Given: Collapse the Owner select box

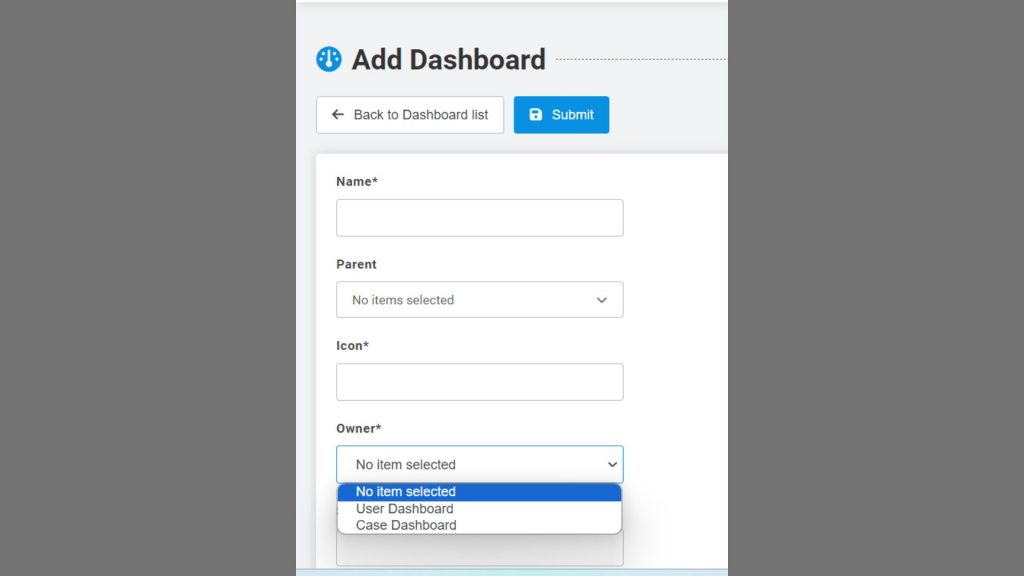Looking at the screenshot, I should 479,464.
